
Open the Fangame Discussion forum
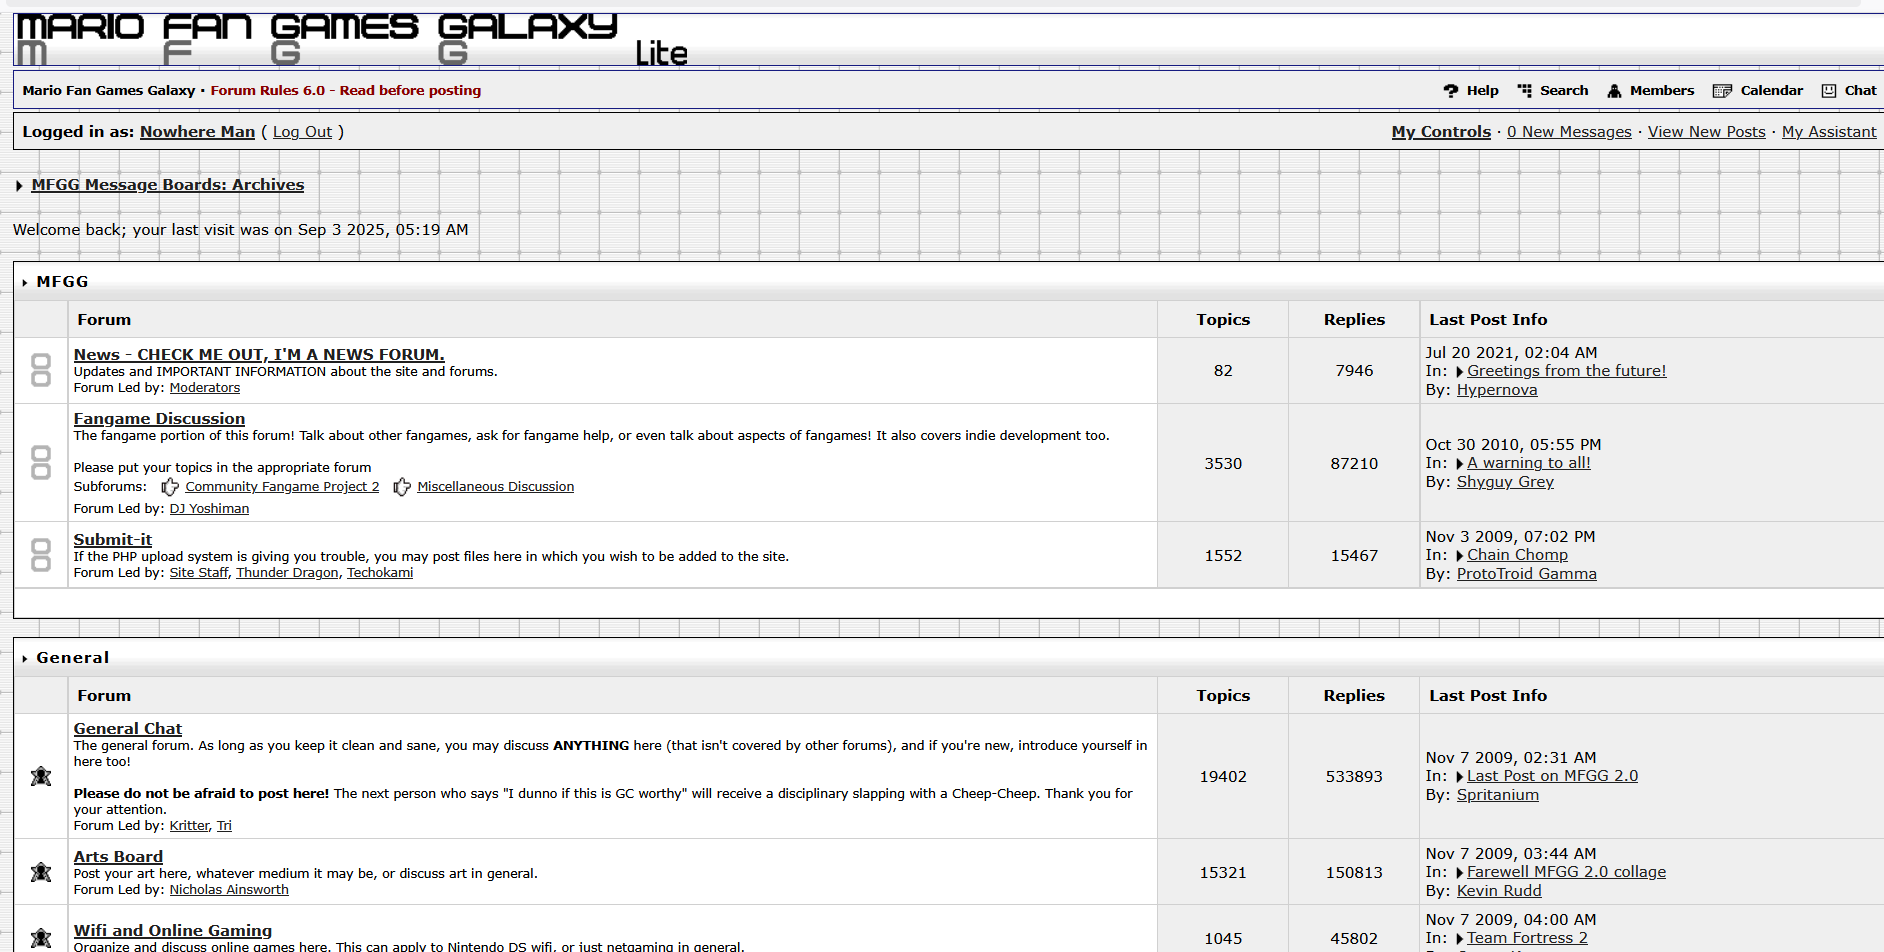click(x=159, y=419)
